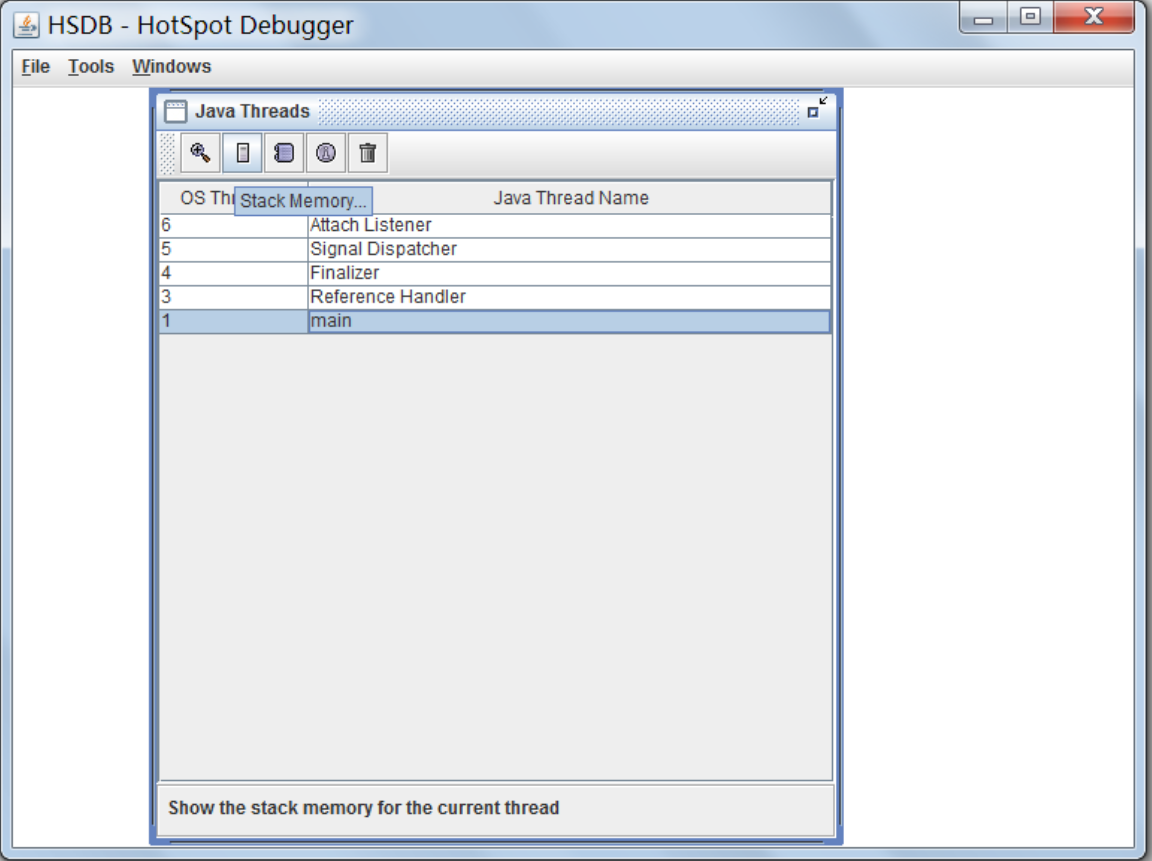1152x861 pixels.
Task: Click the Java Threads frame title text
Action: 252,111
